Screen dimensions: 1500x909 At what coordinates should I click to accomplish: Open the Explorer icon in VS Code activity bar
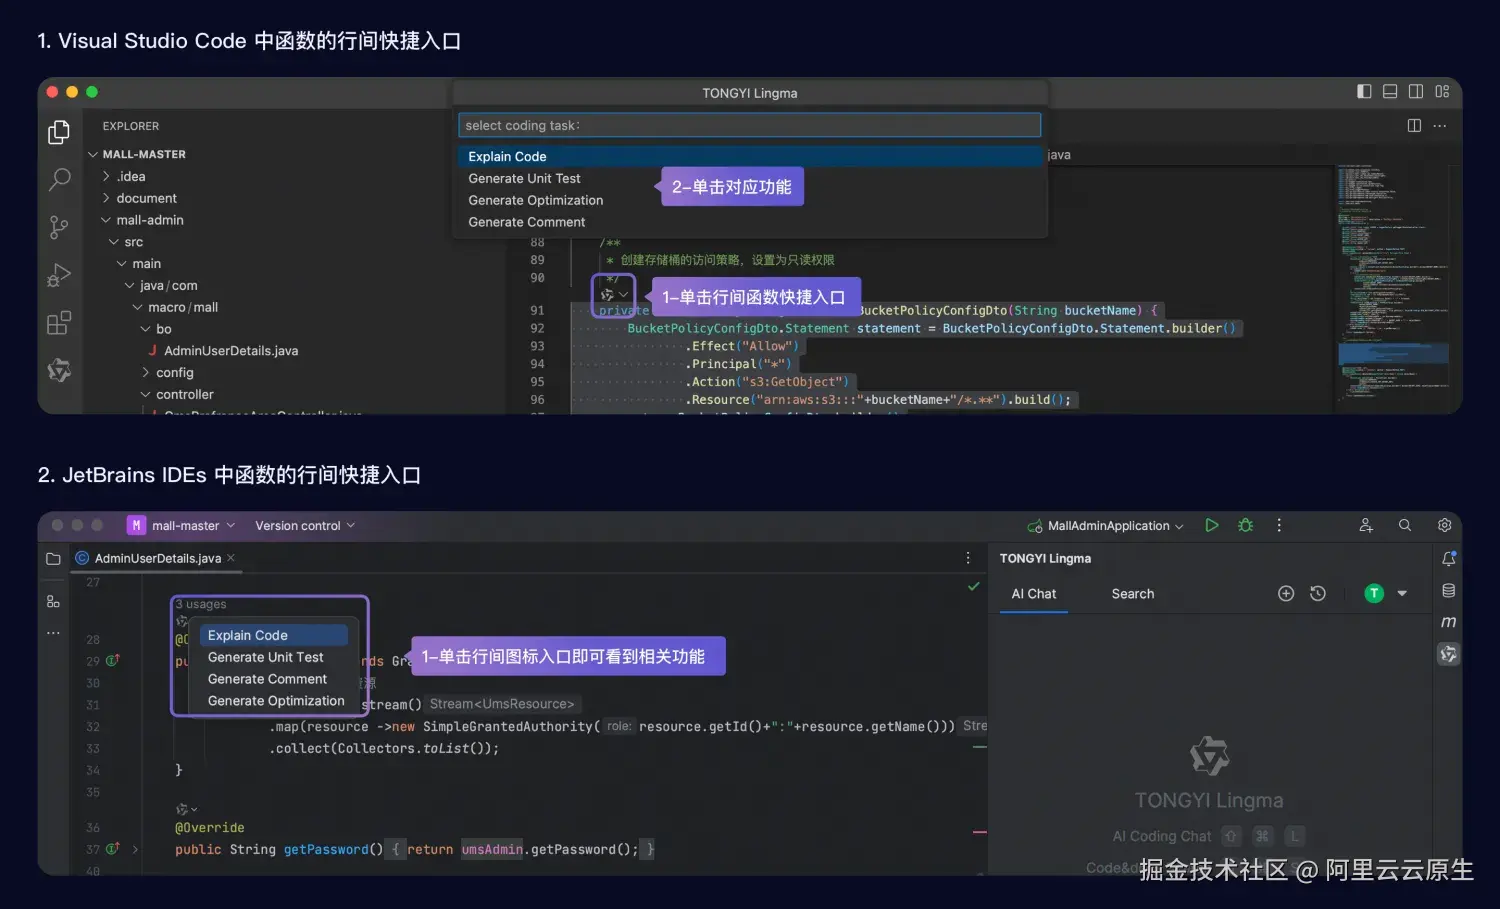tap(59, 132)
